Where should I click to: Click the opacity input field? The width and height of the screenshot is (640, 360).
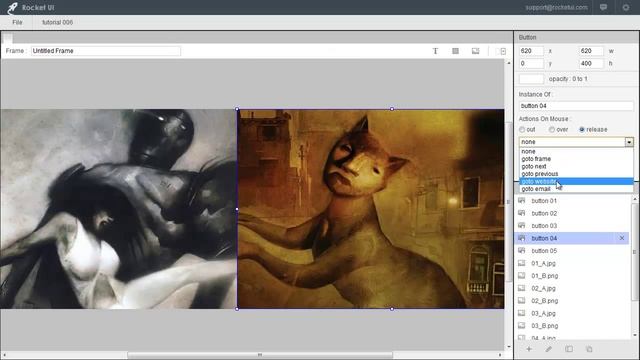tap(531, 79)
